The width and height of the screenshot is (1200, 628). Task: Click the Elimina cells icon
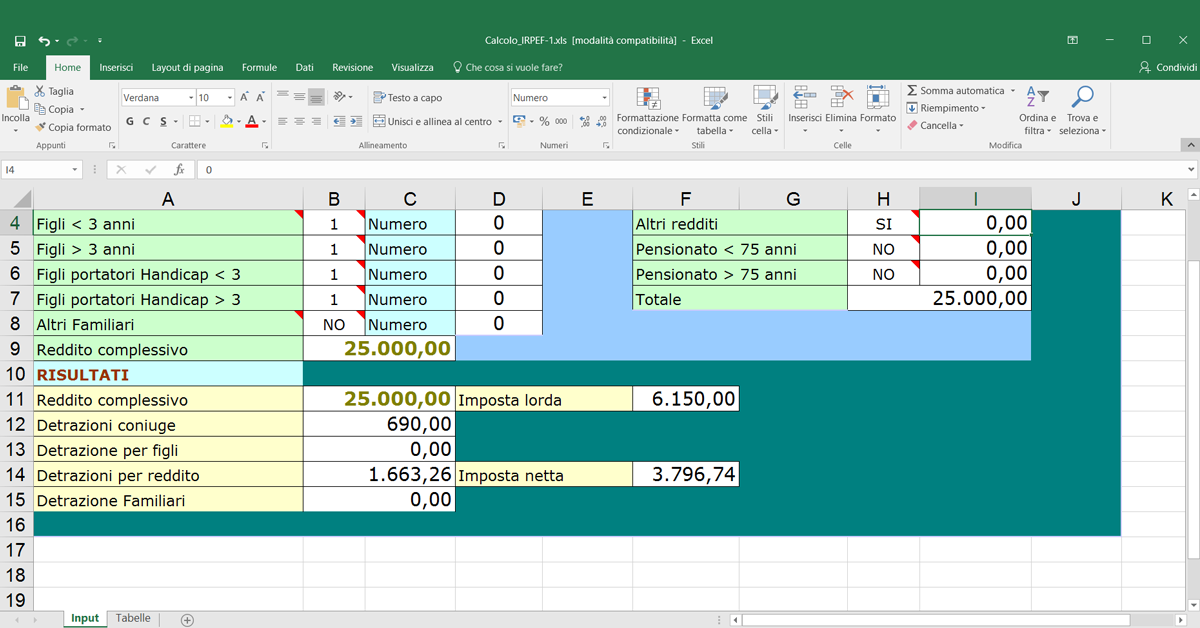point(841,98)
